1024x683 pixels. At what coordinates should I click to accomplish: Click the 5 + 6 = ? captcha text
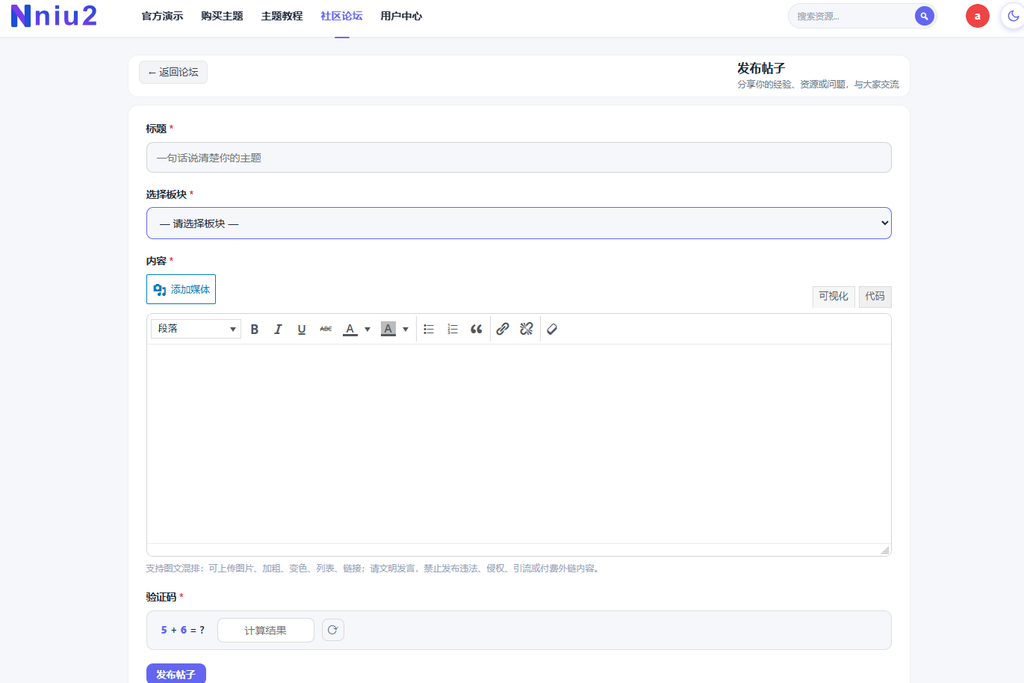[x=183, y=630]
